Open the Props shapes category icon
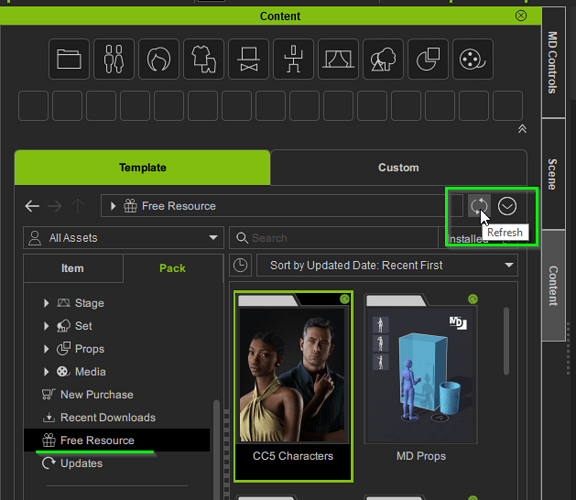Viewport: 576px width, 500px height. coord(428,59)
